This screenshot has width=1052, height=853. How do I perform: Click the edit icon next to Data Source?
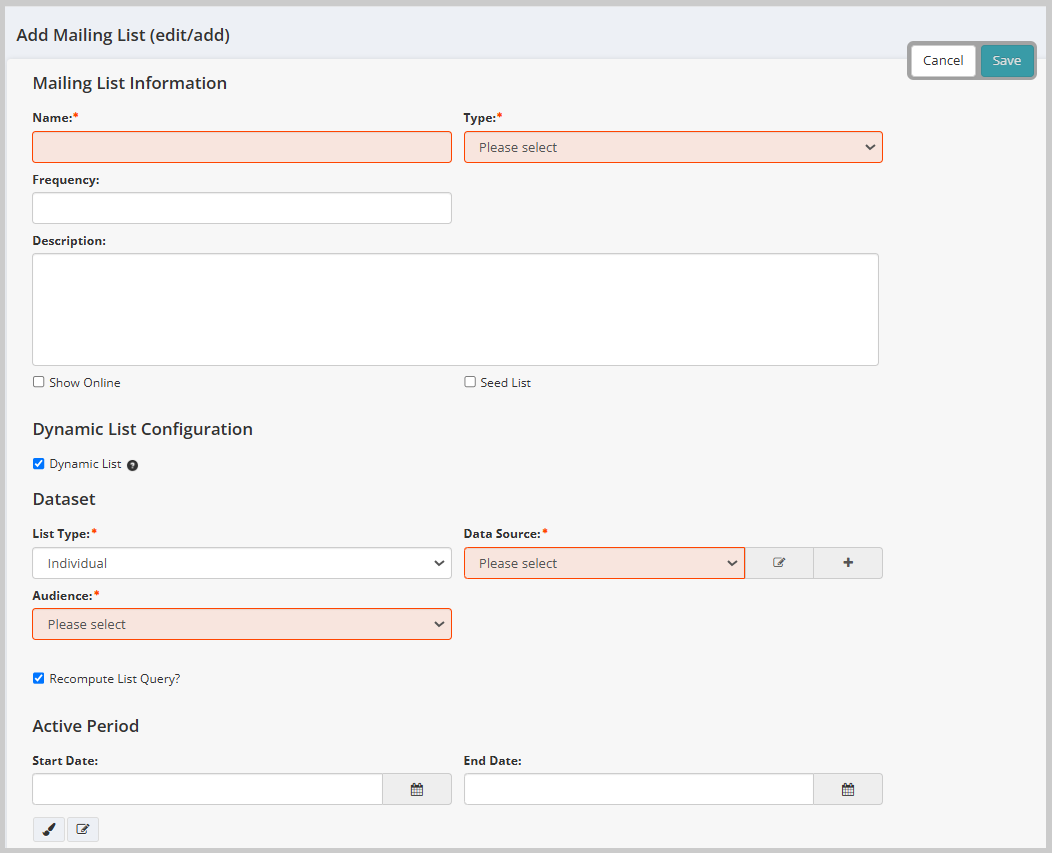[x=779, y=562]
